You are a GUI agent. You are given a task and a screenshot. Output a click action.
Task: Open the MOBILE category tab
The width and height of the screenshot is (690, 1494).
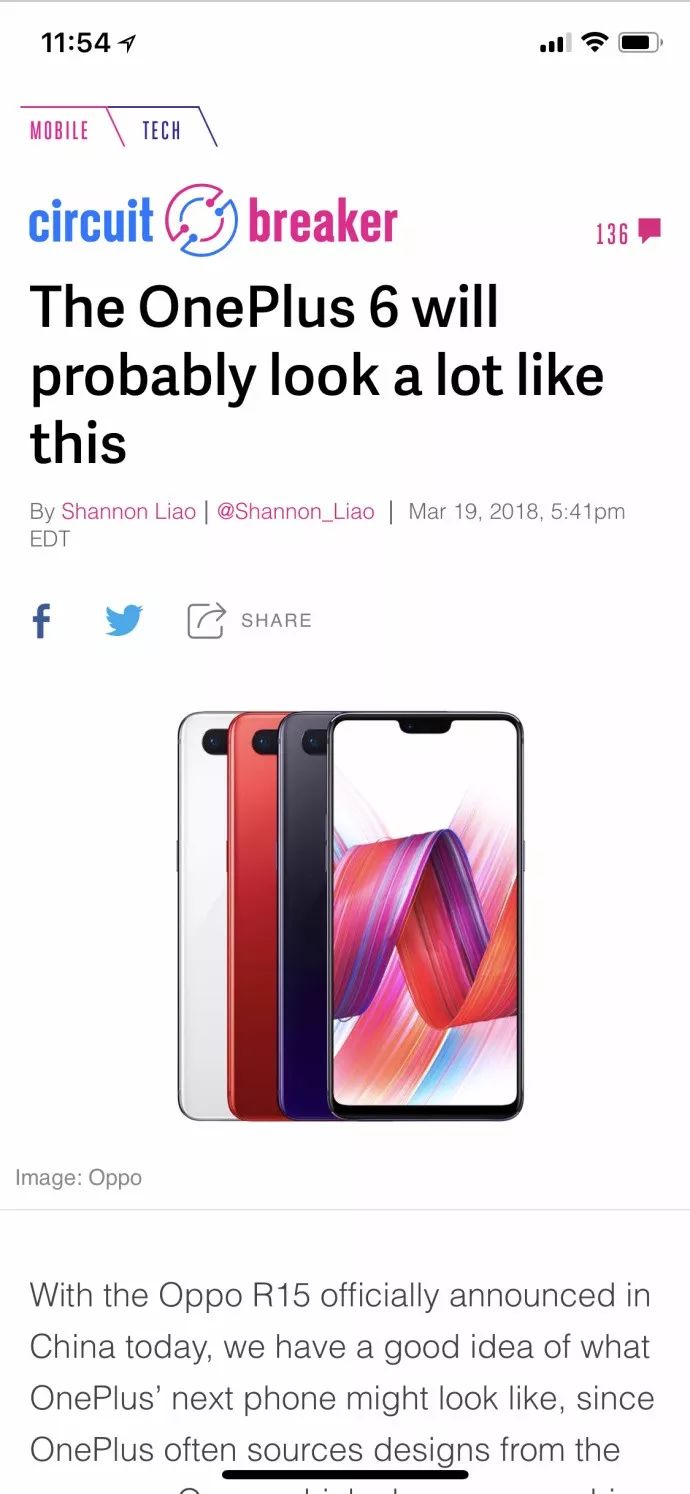point(59,130)
